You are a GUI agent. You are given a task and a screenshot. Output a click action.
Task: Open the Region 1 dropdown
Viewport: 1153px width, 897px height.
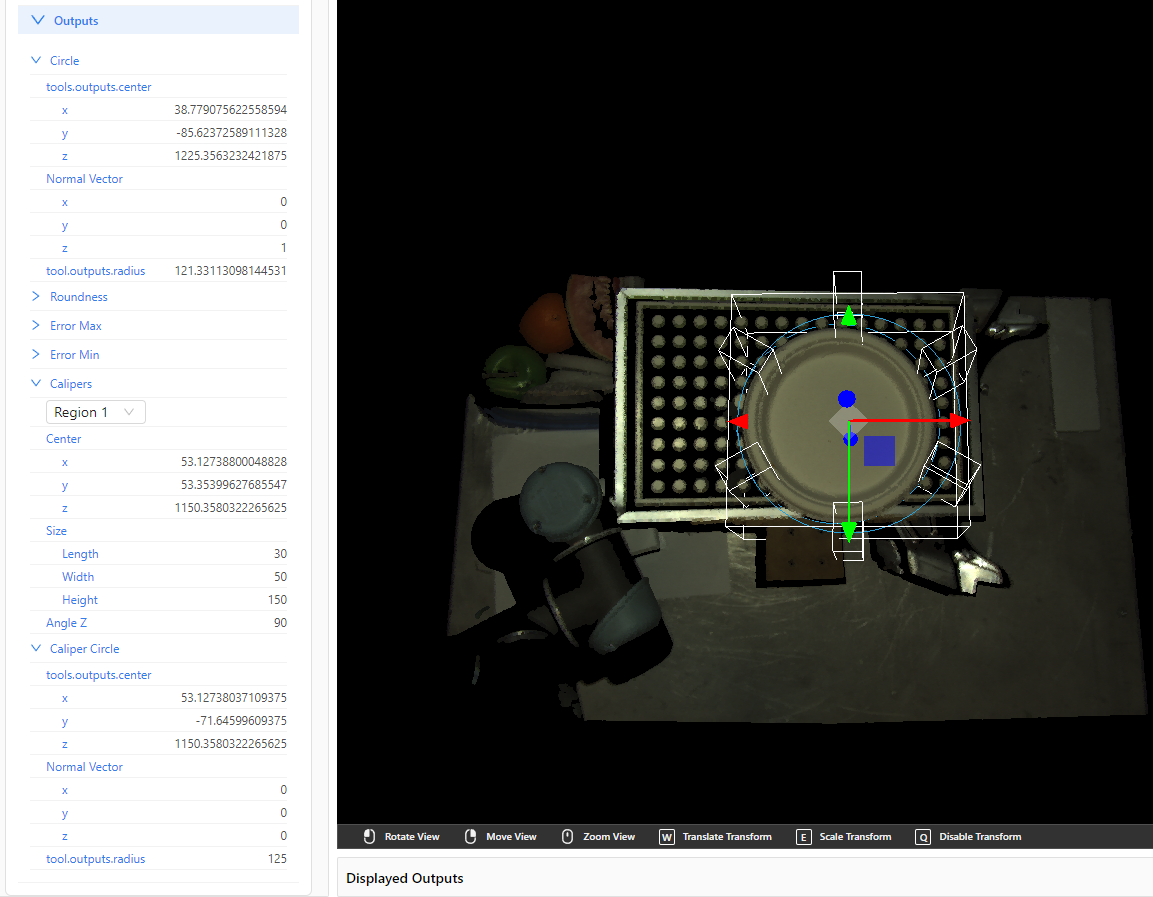[x=96, y=412]
